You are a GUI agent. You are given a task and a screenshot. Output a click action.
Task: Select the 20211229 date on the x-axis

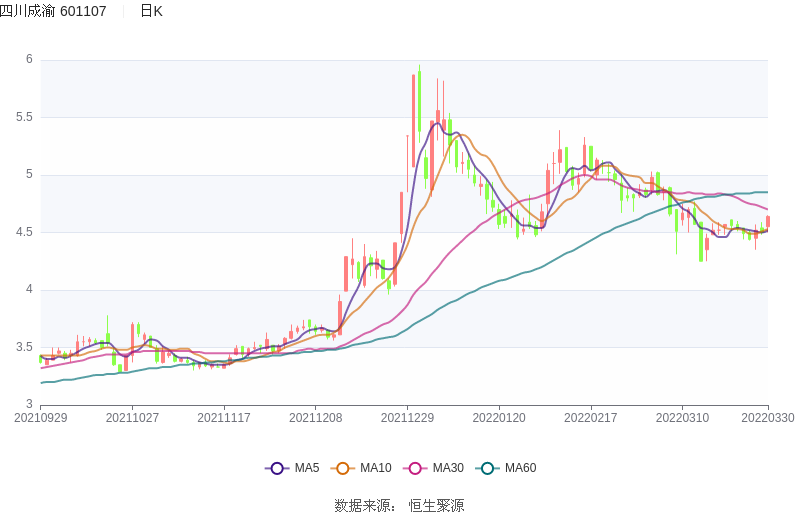(407, 418)
